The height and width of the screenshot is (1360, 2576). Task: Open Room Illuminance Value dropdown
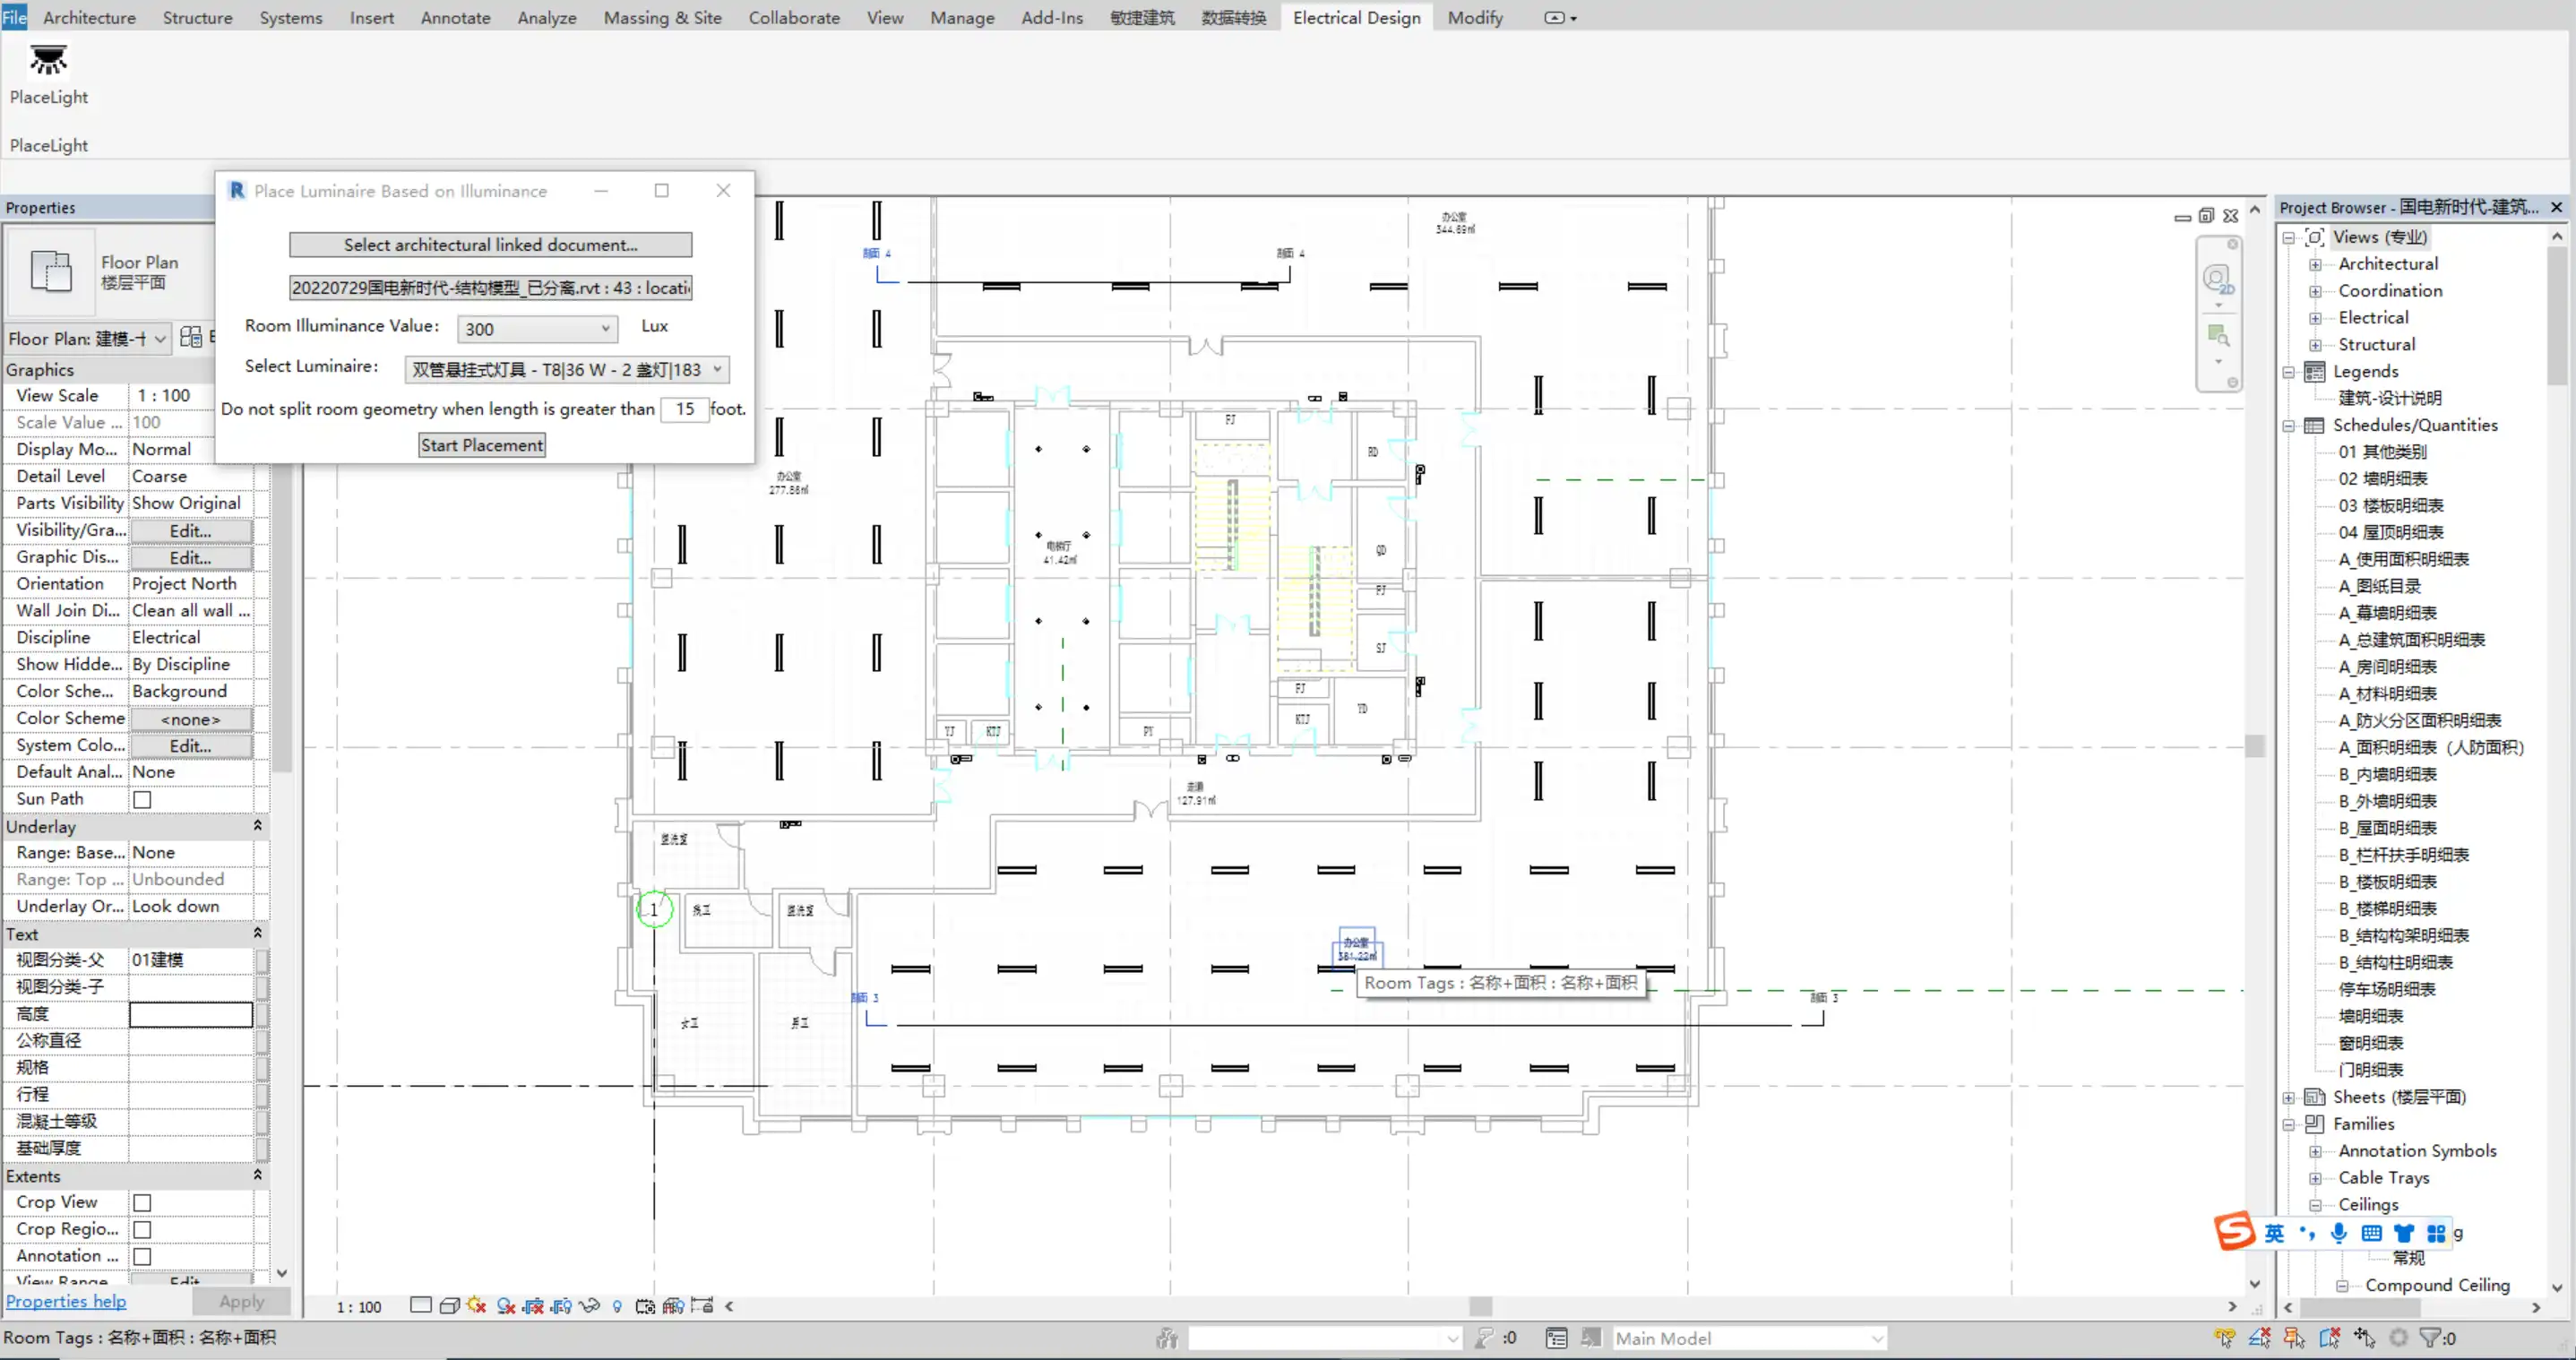click(605, 329)
